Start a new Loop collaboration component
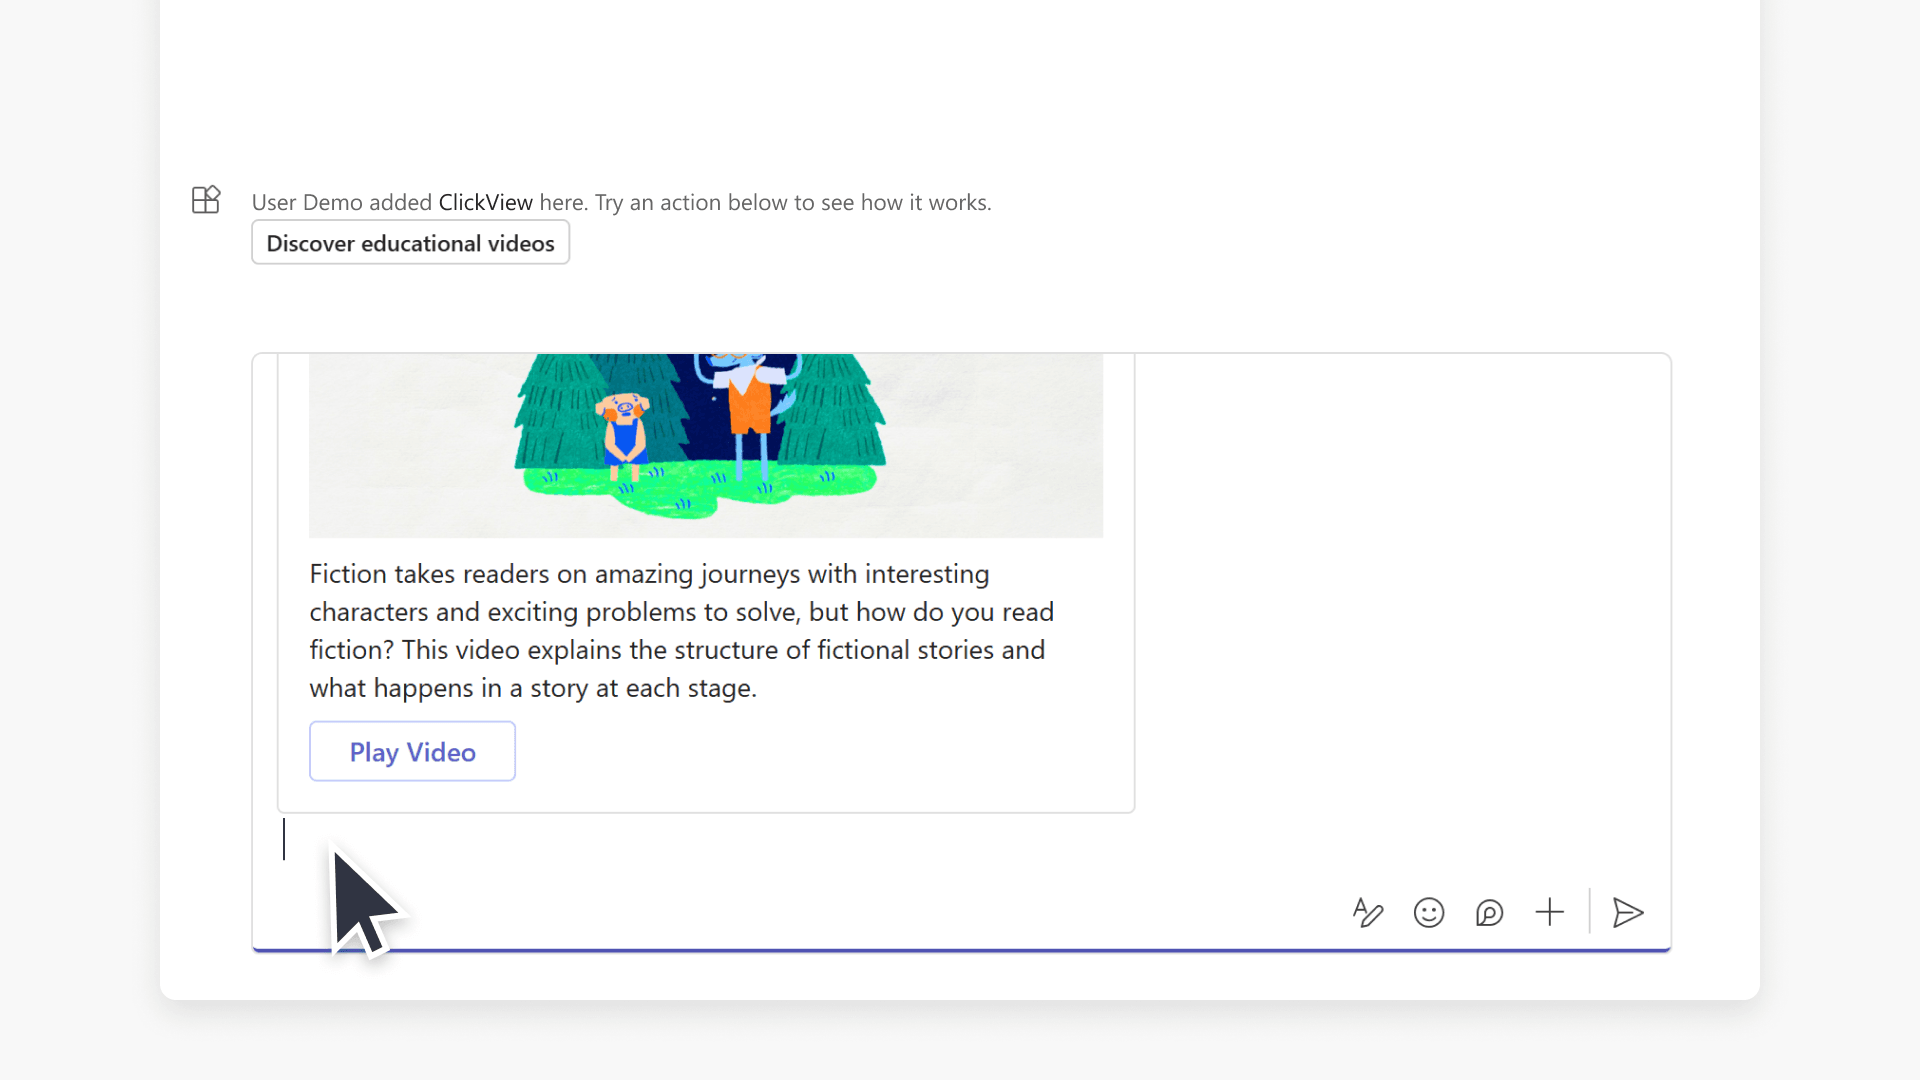This screenshot has height=1080, width=1920. (1490, 912)
